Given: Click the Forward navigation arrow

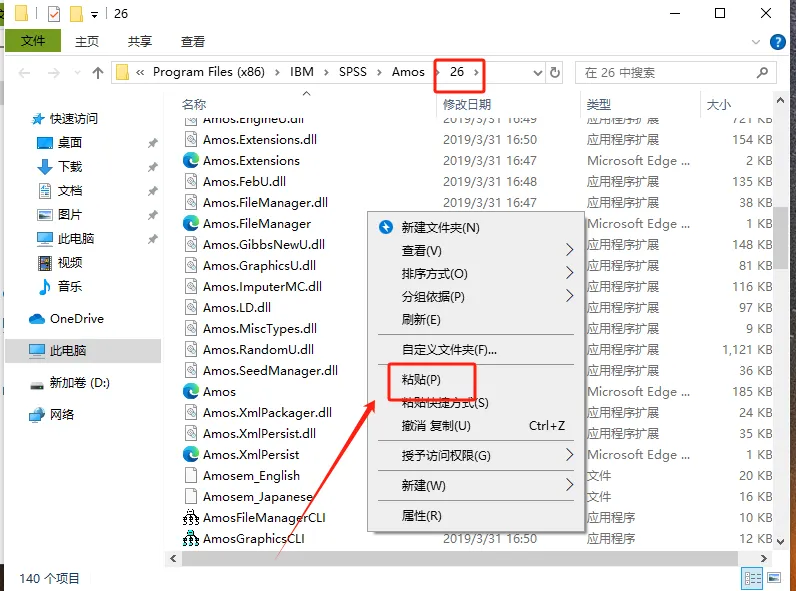Looking at the screenshot, I should point(53,73).
